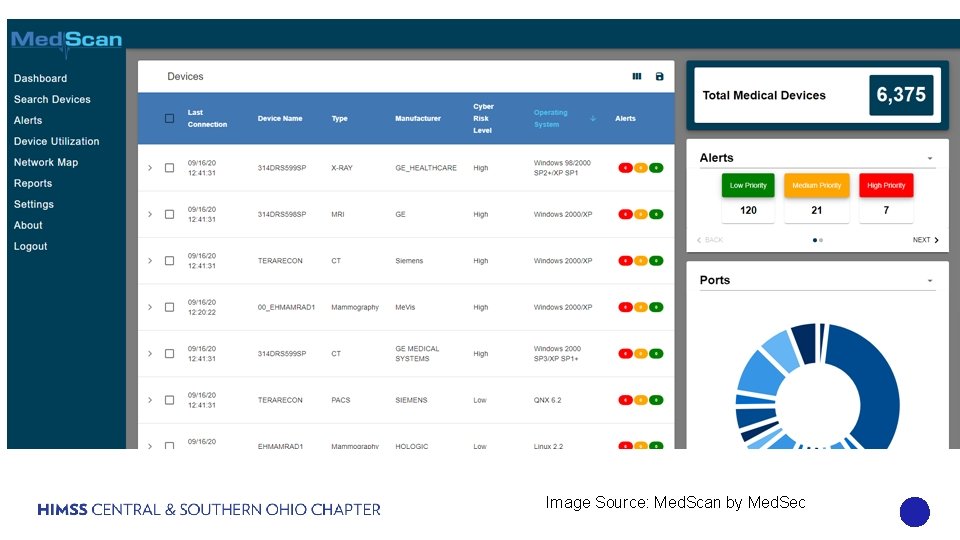Screen dimensions: 960x540
Task: Expand the MRI device row
Action: [150, 214]
